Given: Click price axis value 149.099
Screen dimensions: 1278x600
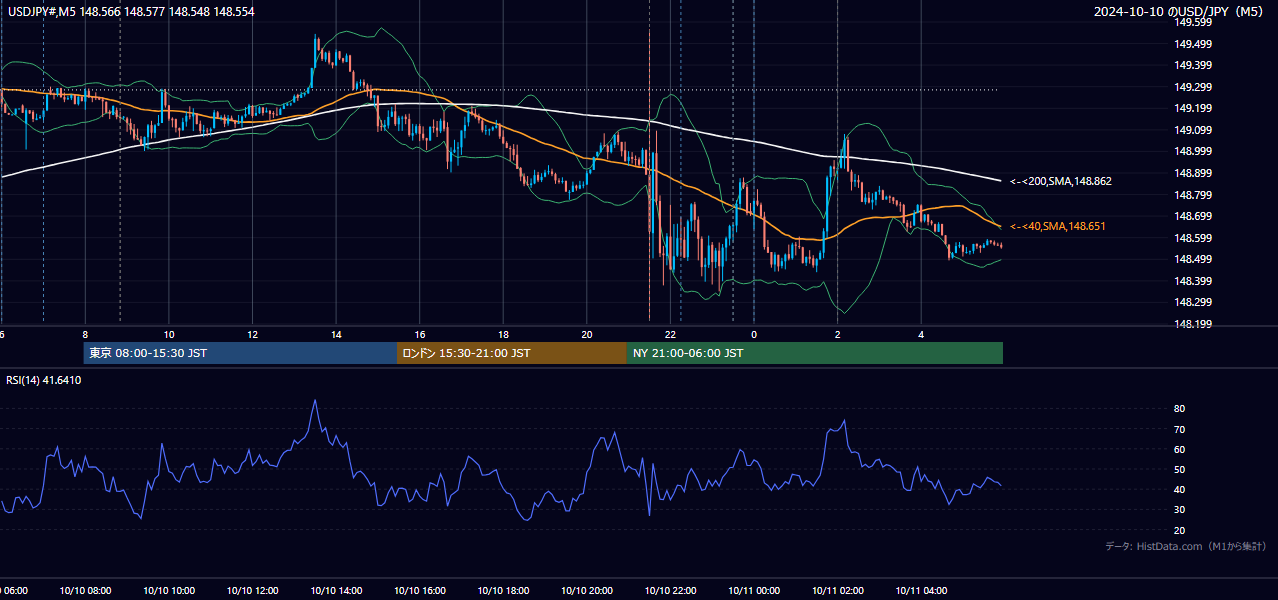Looking at the screenshot, I should [x=1193, y=130].
